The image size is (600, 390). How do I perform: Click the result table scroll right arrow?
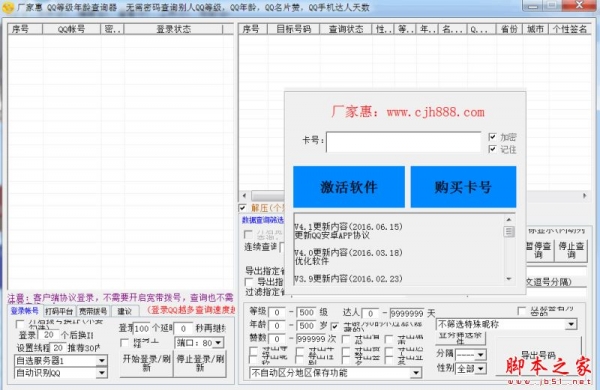585,196
